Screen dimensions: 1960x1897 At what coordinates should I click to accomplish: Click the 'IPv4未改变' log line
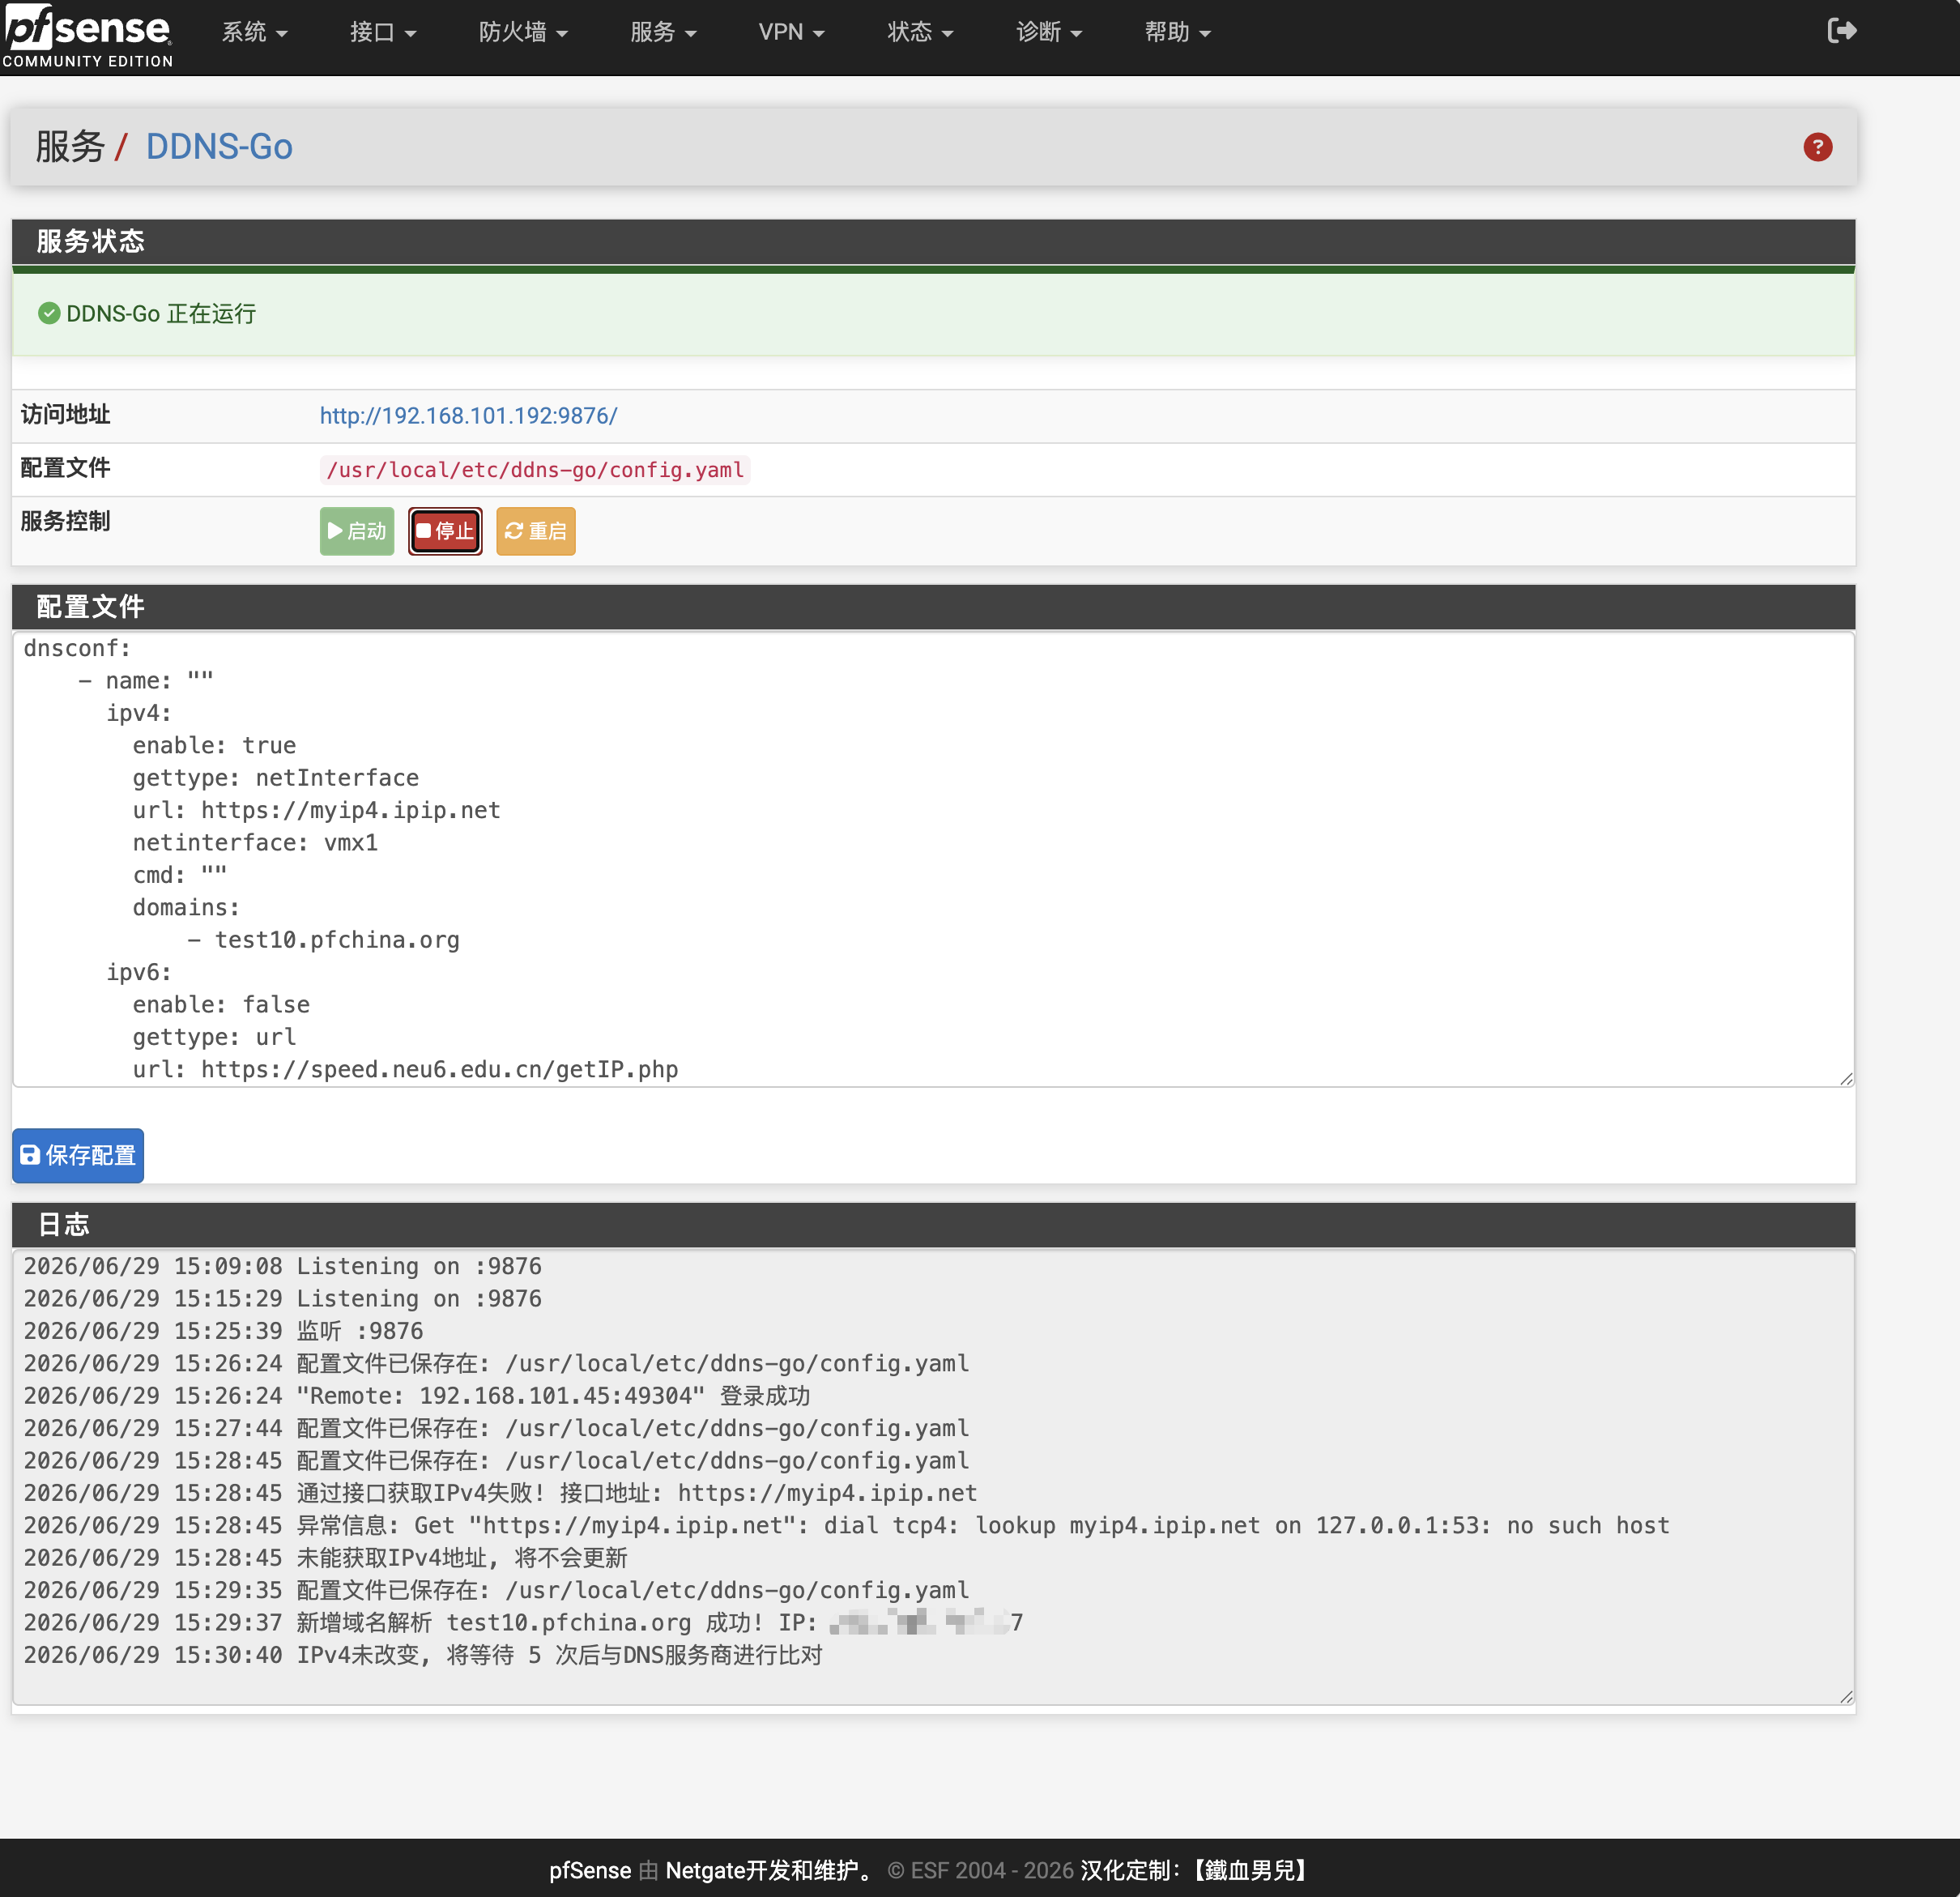tap(423, 1655)
